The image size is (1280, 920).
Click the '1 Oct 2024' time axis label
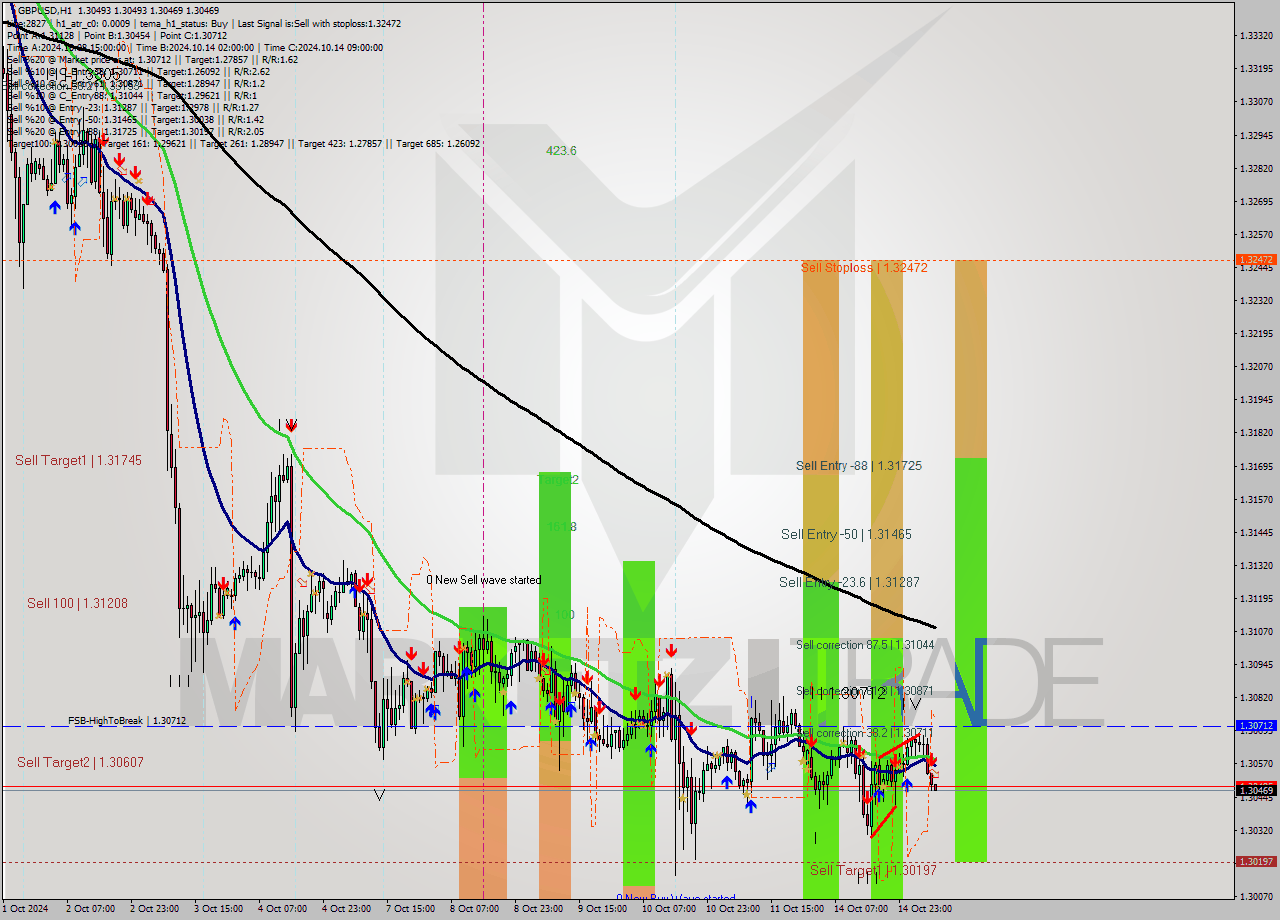pos(25,909)
